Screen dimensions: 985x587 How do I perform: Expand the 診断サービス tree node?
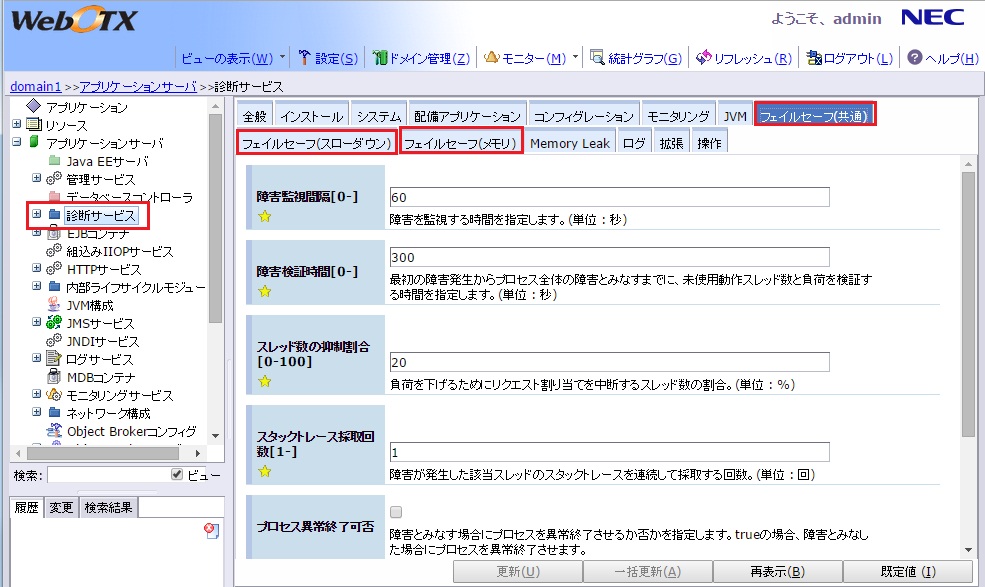pos(37,214)
